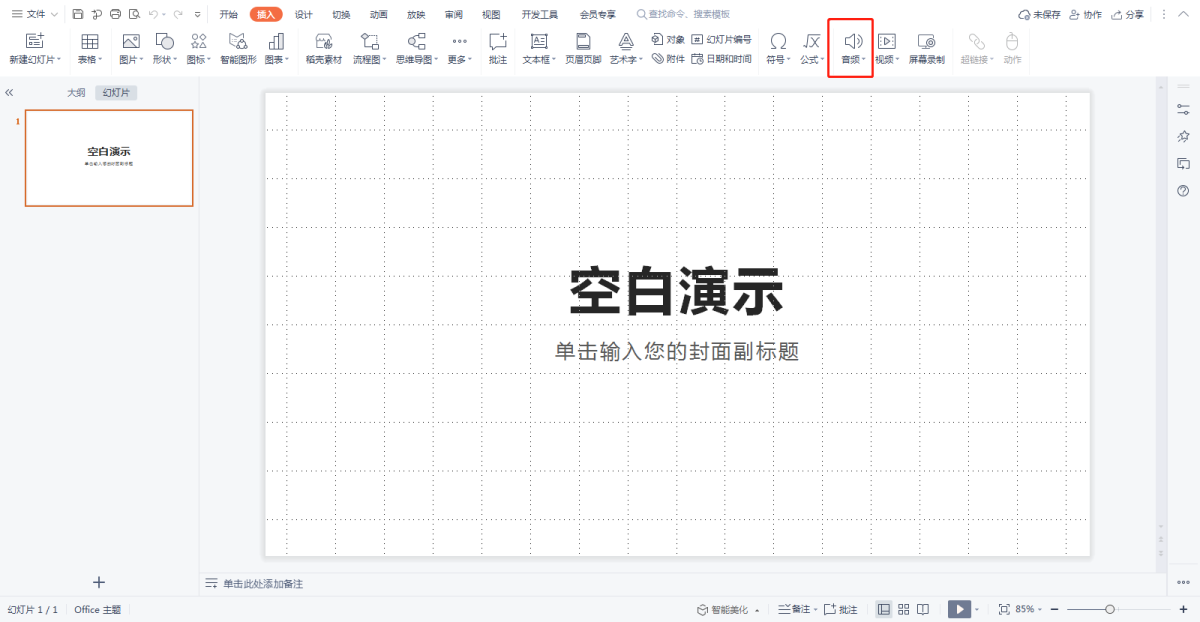Open the 图标 icons dropdown
Viewport: 1200px width, 622px height.
210,60
